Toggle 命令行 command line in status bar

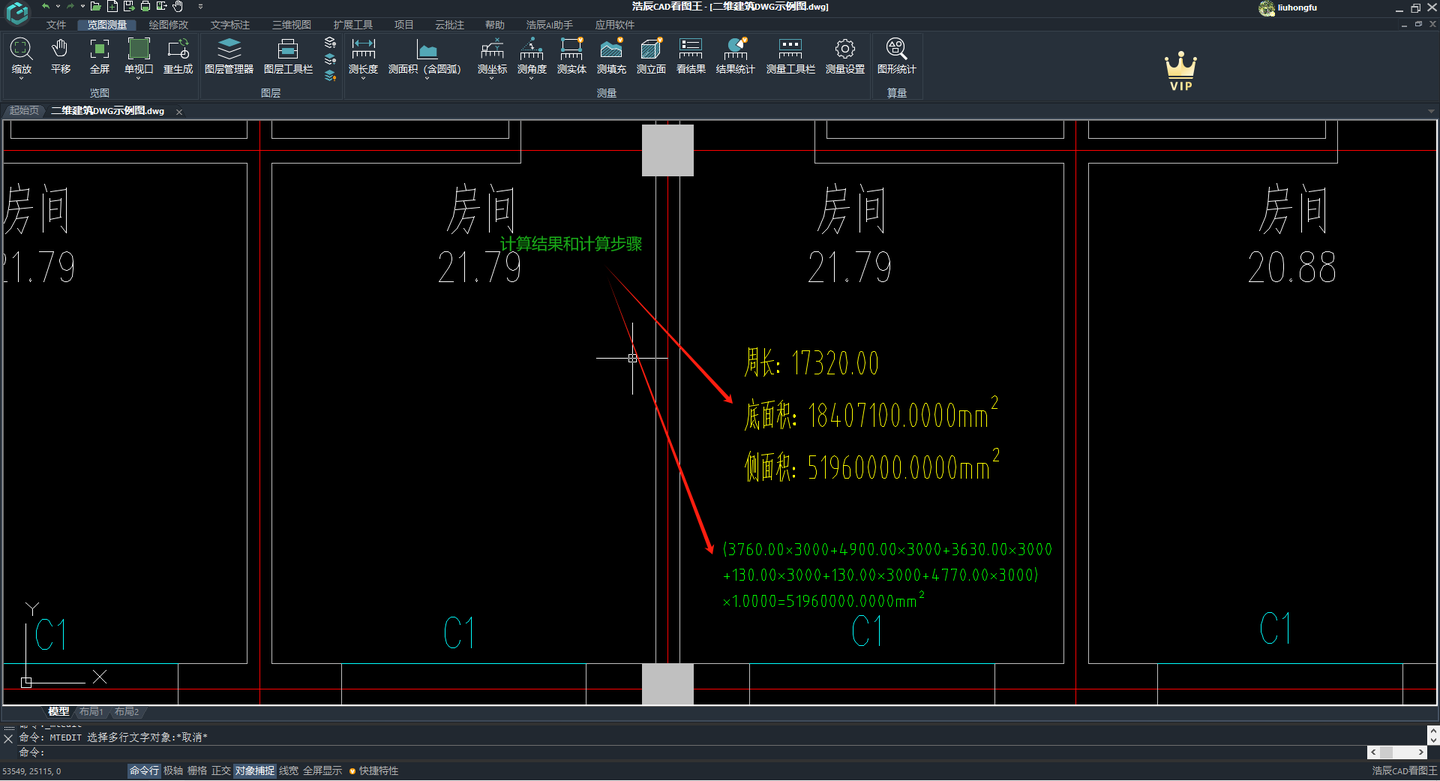point(143,771)
